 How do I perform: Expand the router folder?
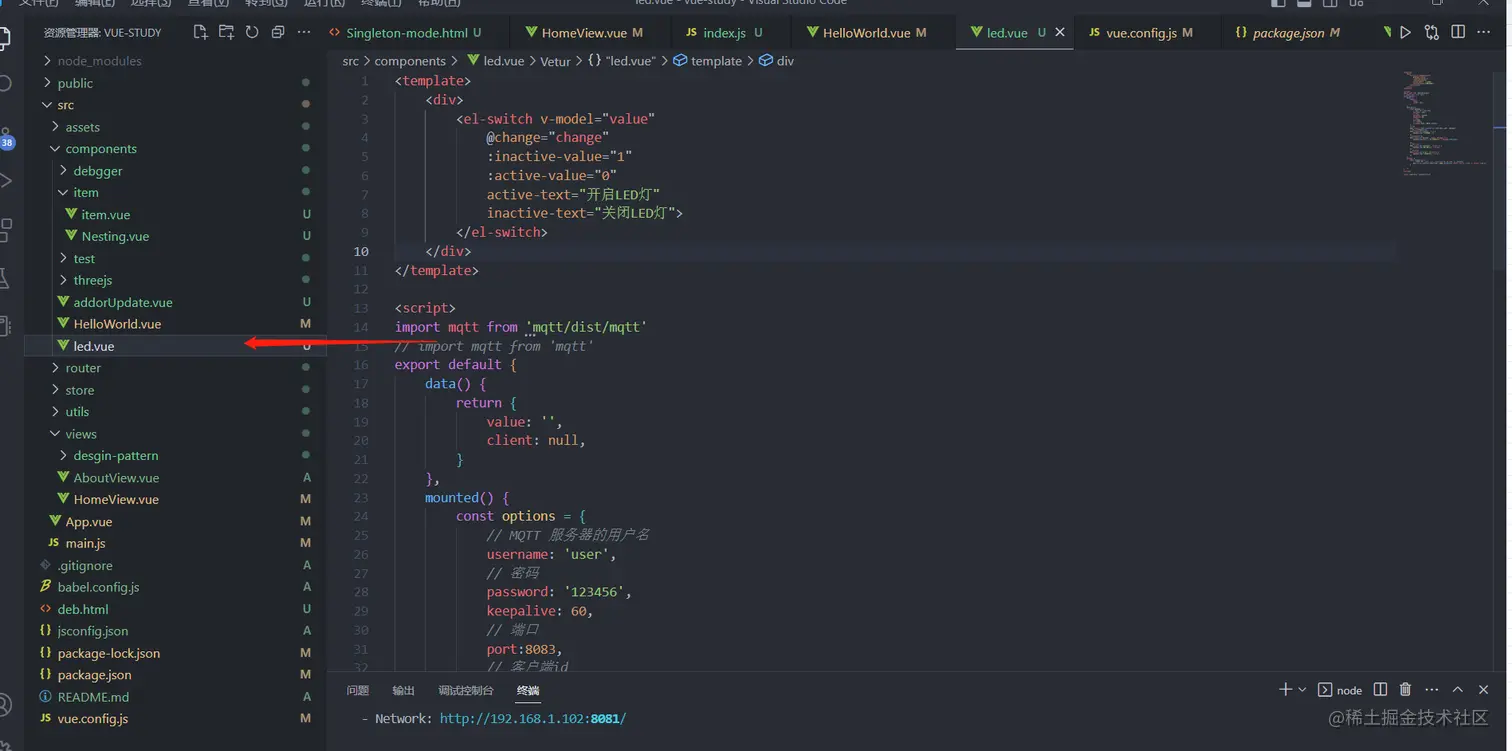174,368
